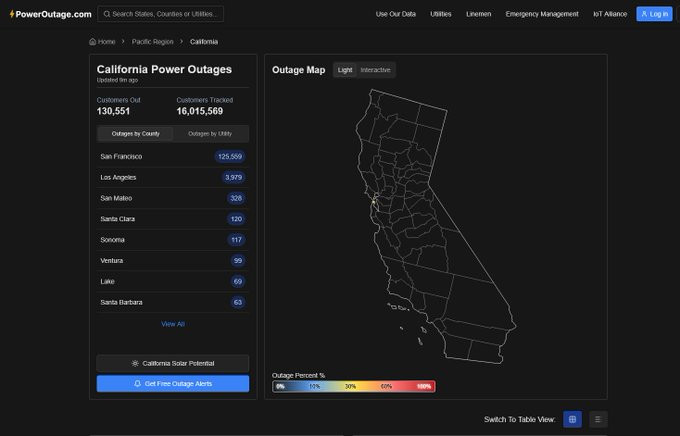Click the bell icon on Outage Alerts
The width and height of the screenshot is (680, 436).
137,384
